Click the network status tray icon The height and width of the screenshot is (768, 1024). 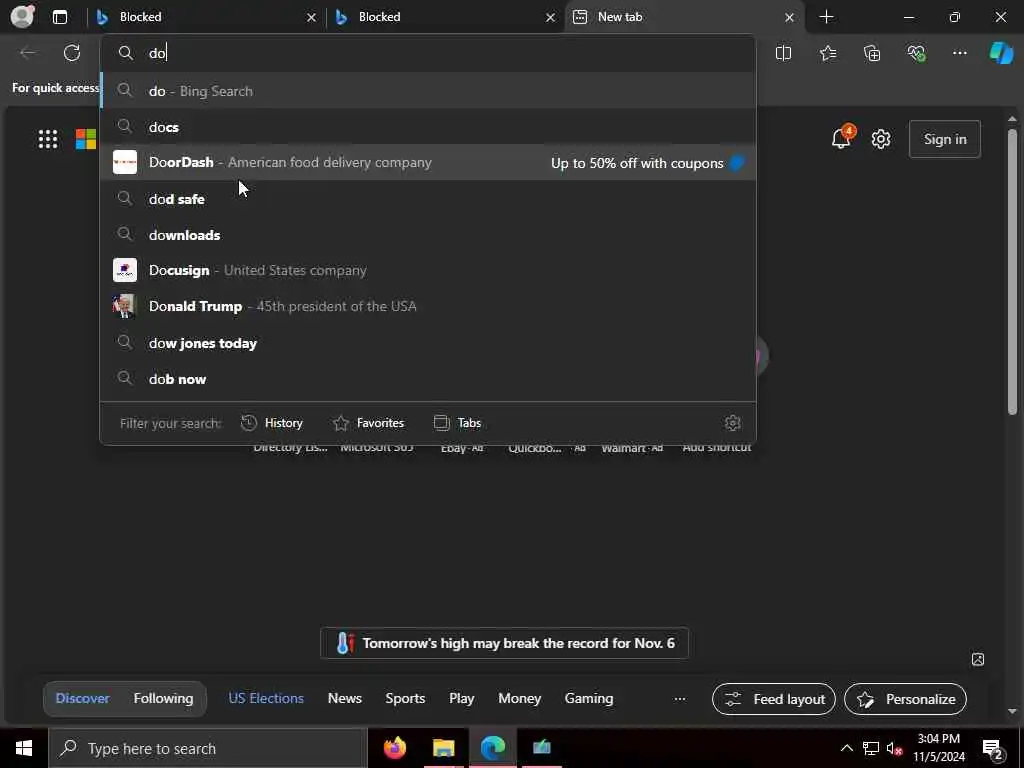point(871,748)
